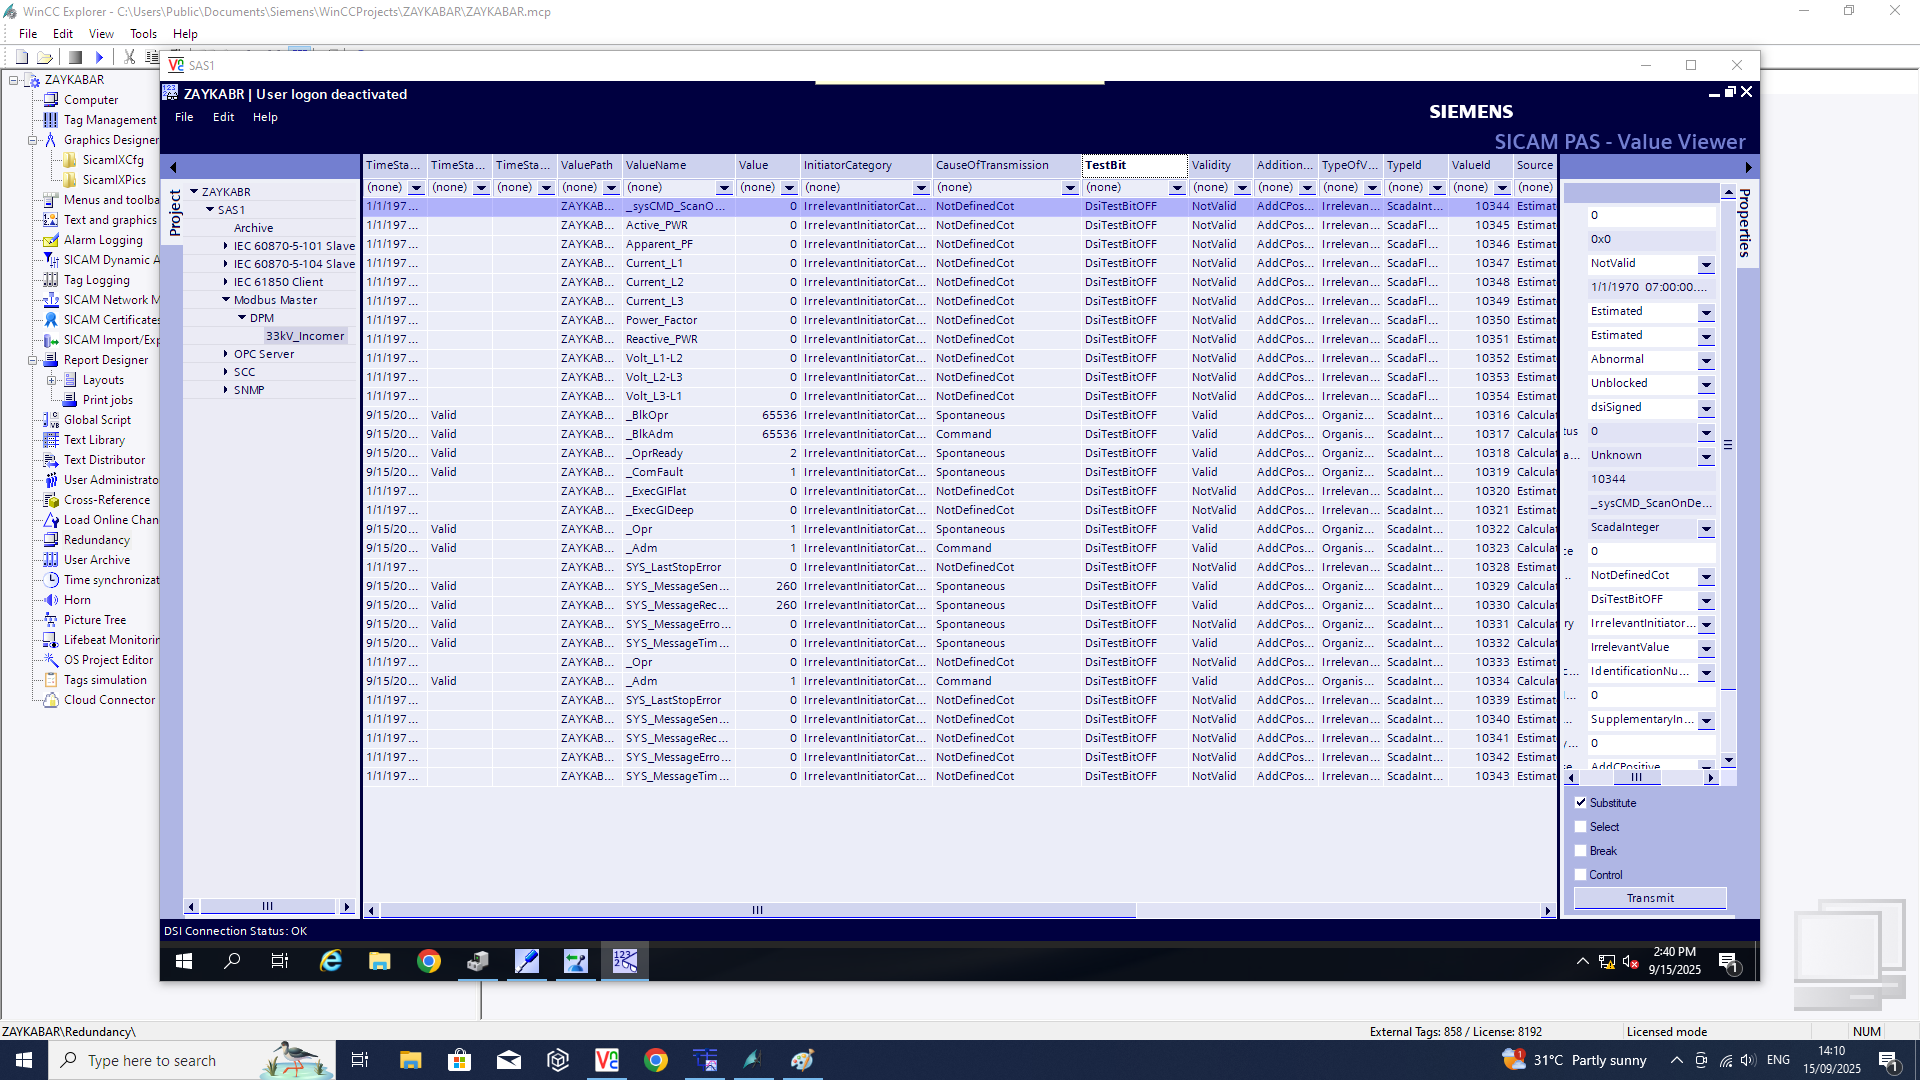This screenshot has height=1080, width=1920.
Task: Open the ValueName filter dropdown
Action: coord(723,188)
